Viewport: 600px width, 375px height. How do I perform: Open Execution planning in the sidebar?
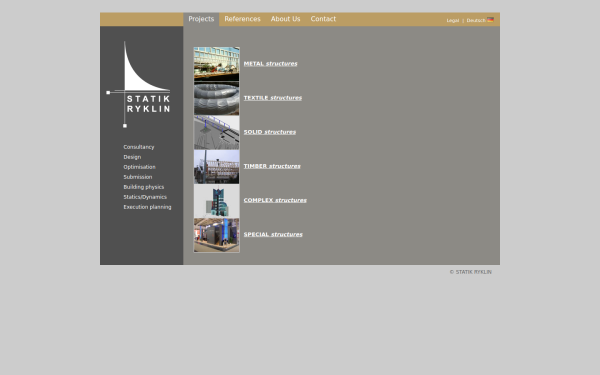[147, 207]
